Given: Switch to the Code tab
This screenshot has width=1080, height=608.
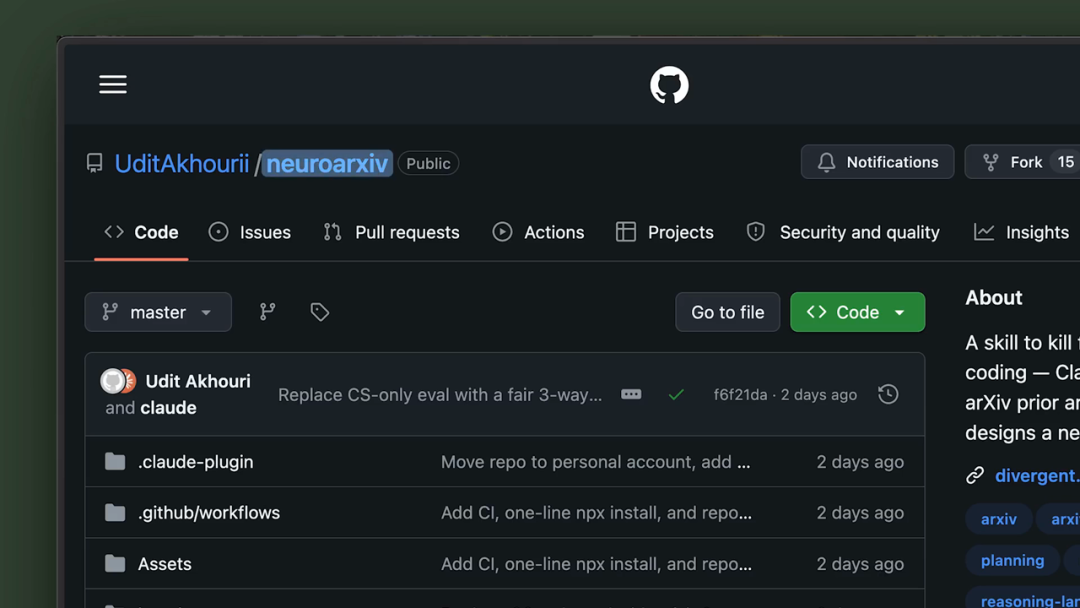Looking at the screenshot, I should click(141, 233).
